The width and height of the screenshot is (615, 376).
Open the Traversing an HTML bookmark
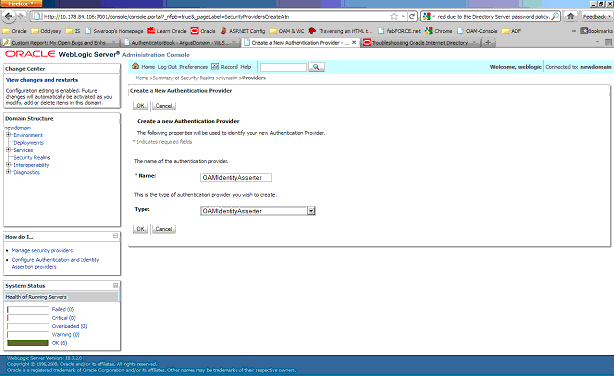coord(340,31)
